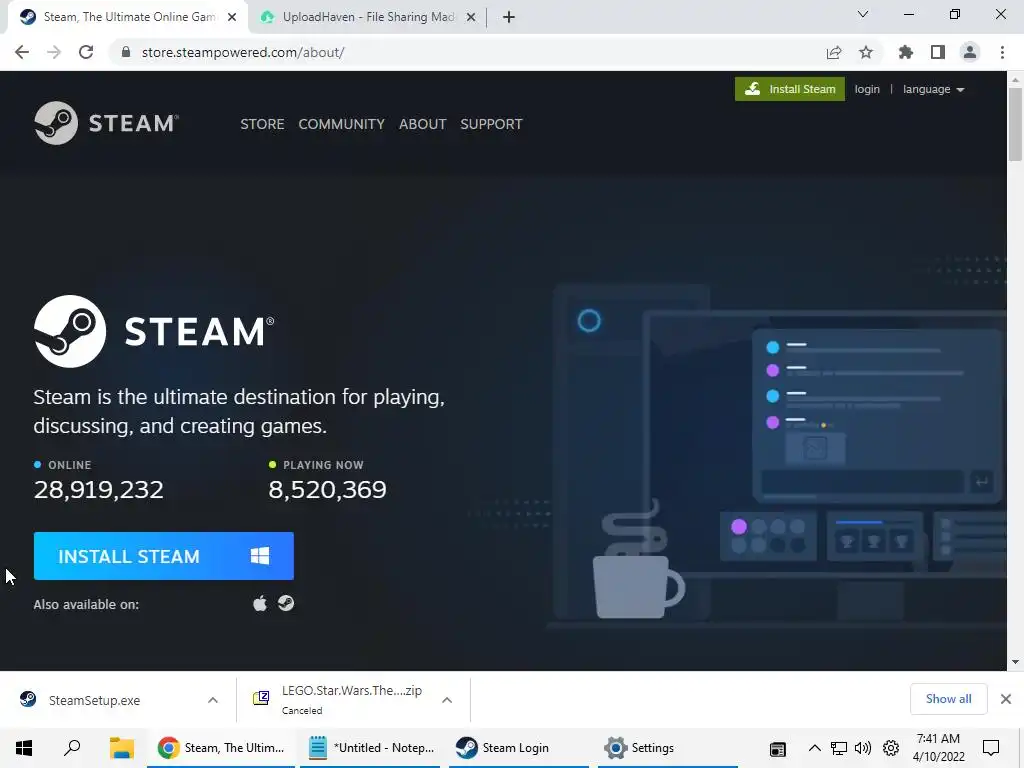This screenshot has height=768, width=1024.
Task: Click the green Install Steam button
Action: coord(790,89)
